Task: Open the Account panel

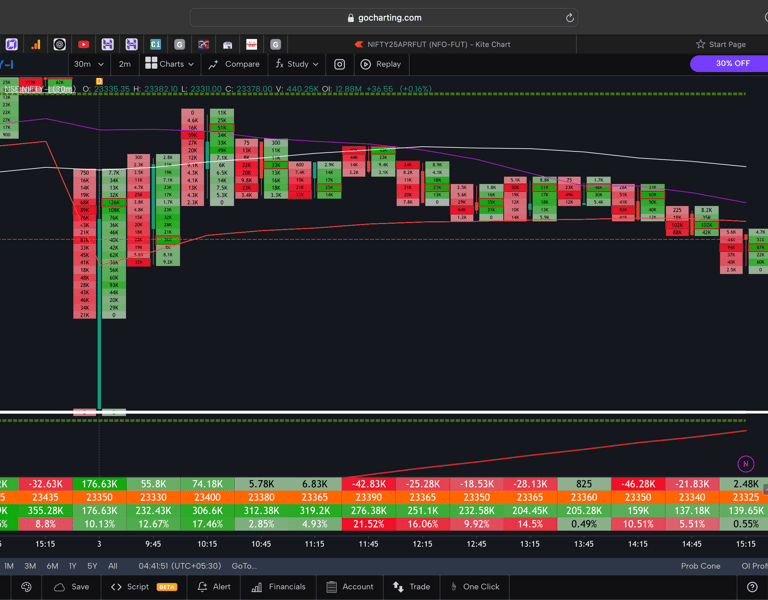Action: pos(350,587)
